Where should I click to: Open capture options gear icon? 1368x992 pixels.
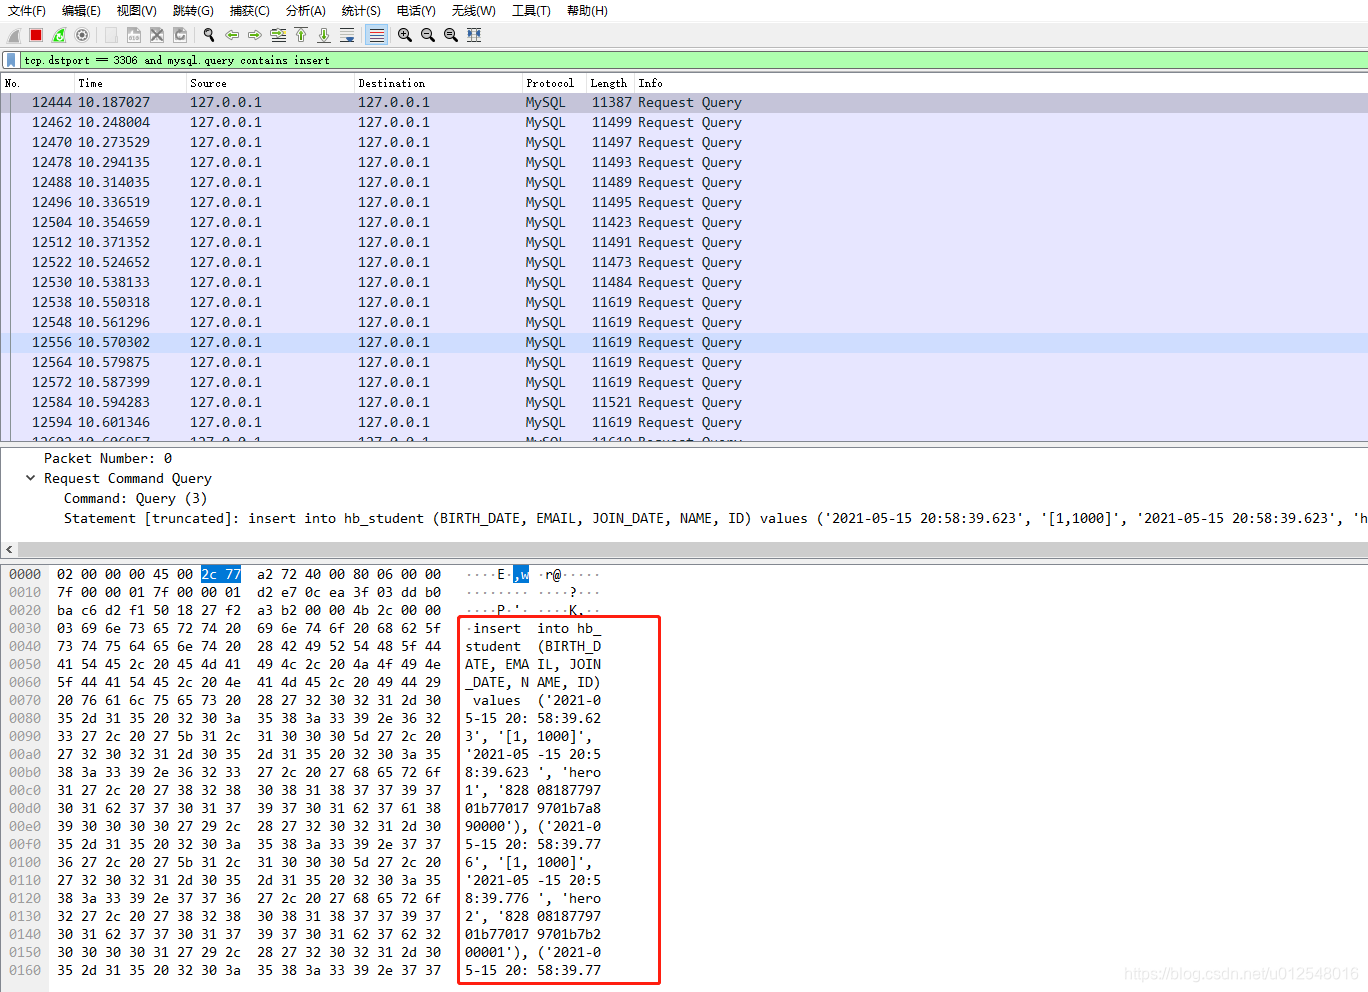pos(82,35)
